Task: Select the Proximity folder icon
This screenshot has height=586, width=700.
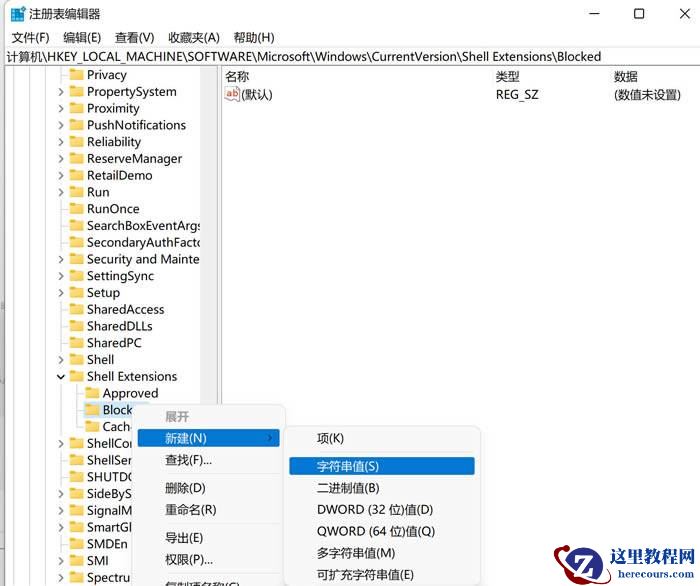Action: click(x=77, y=108)
